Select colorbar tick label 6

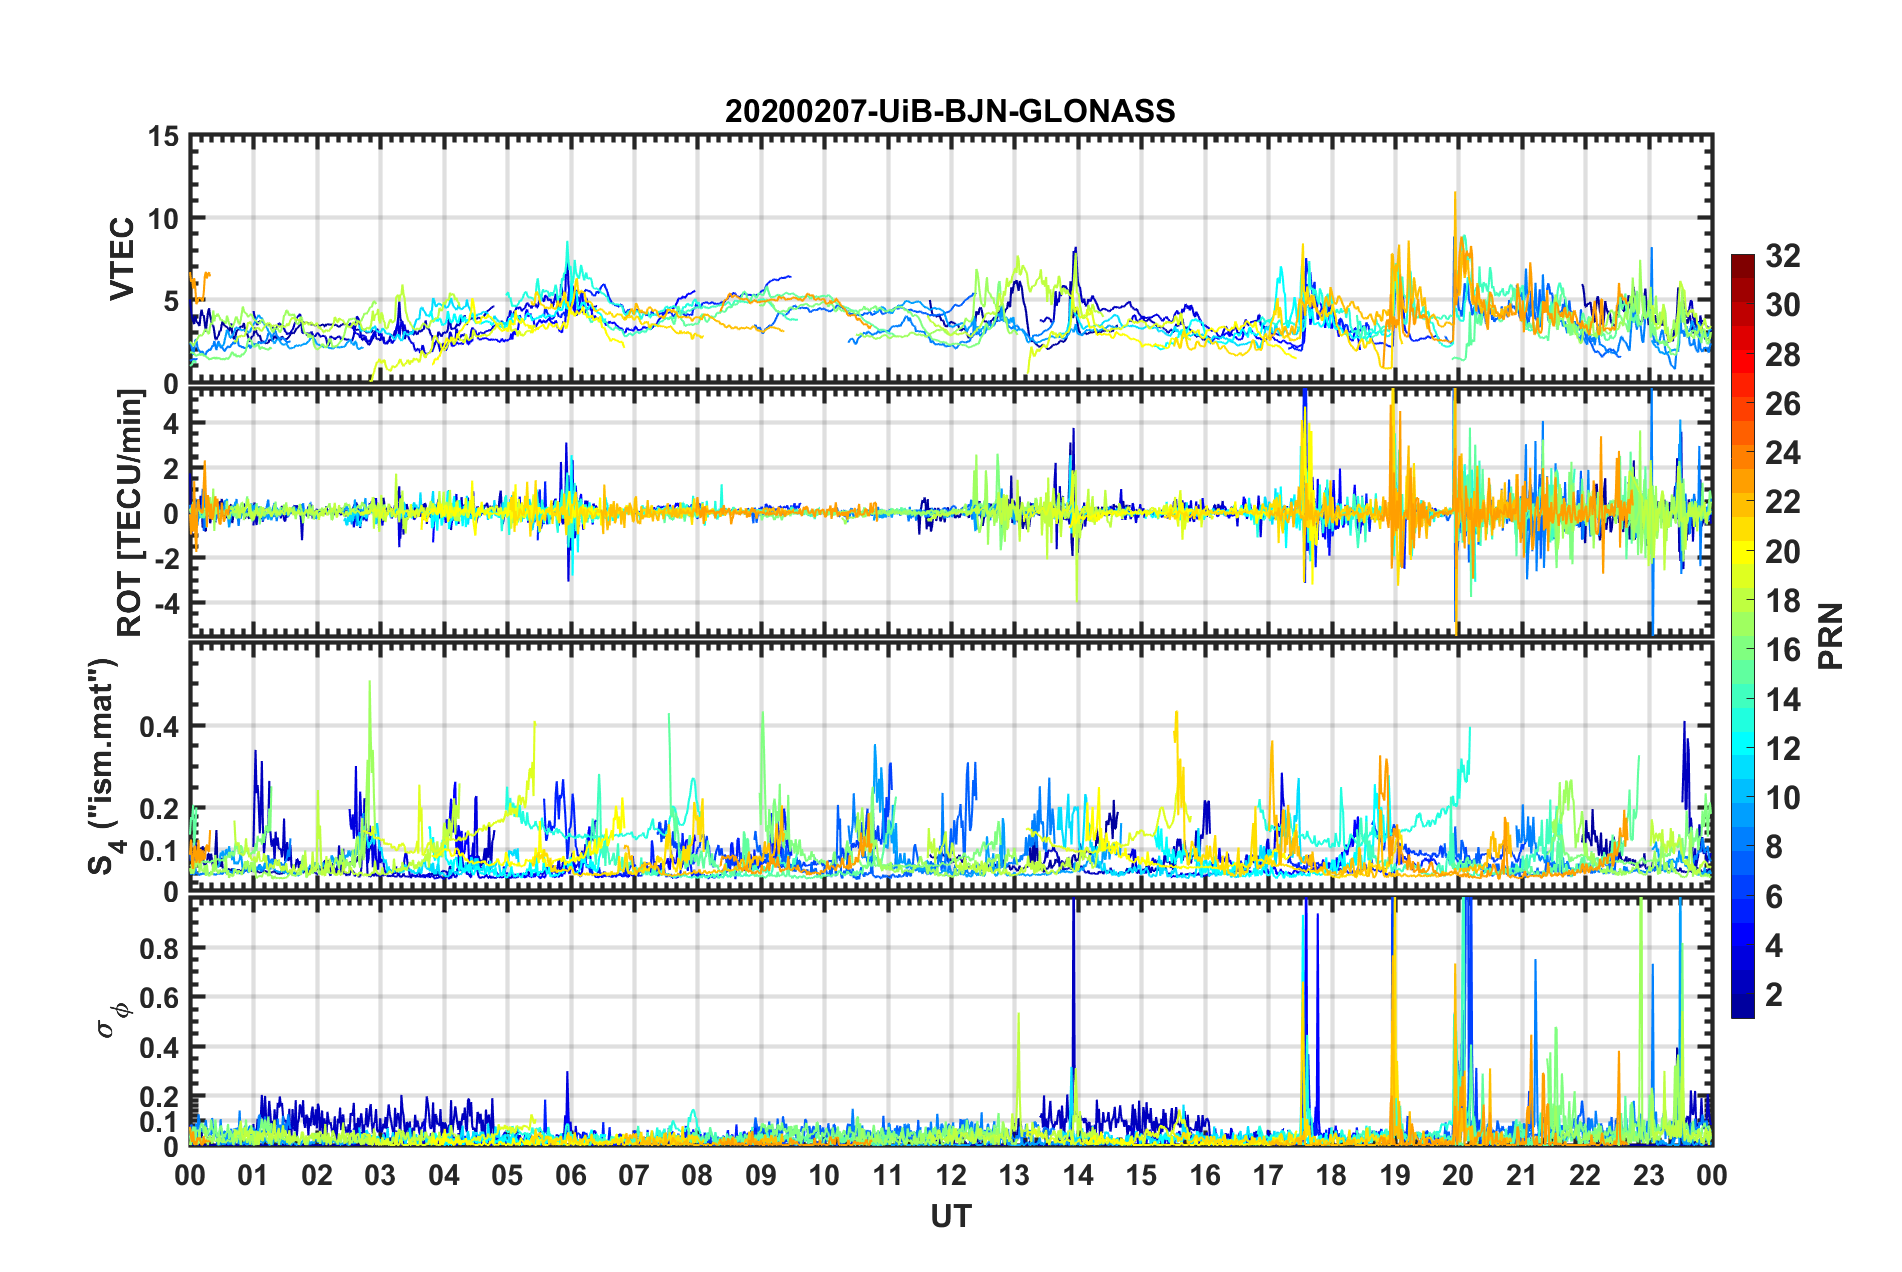(x=1774, y=897)
